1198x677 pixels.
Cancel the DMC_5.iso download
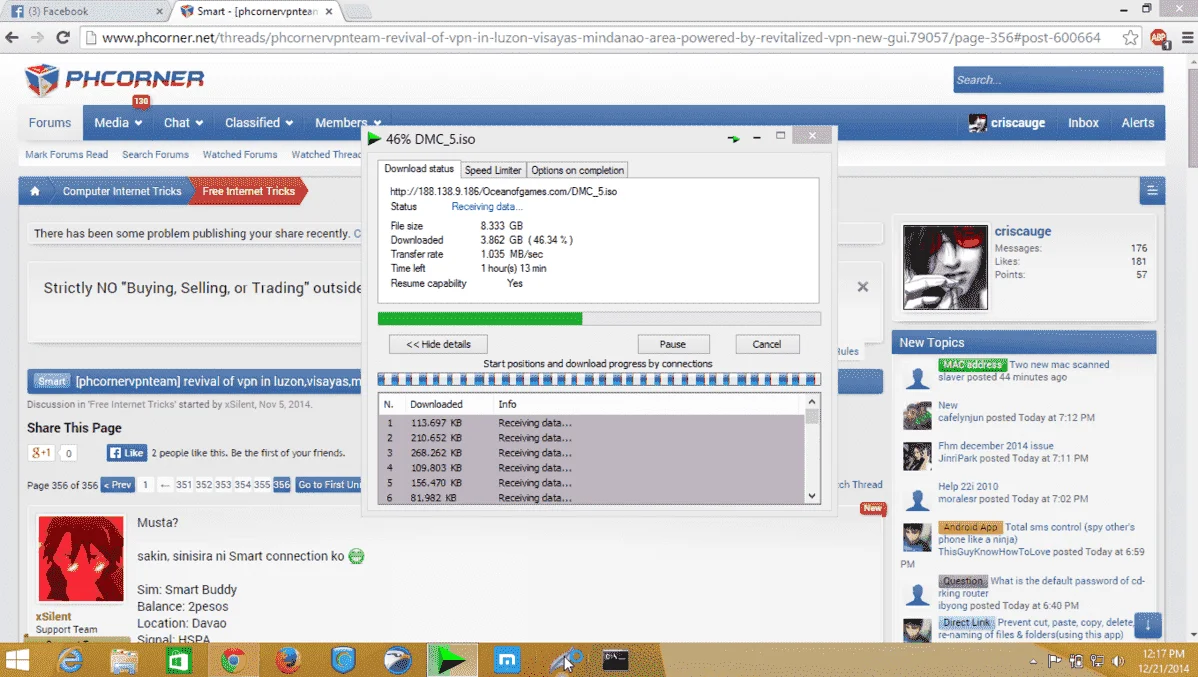coord(767,345)
